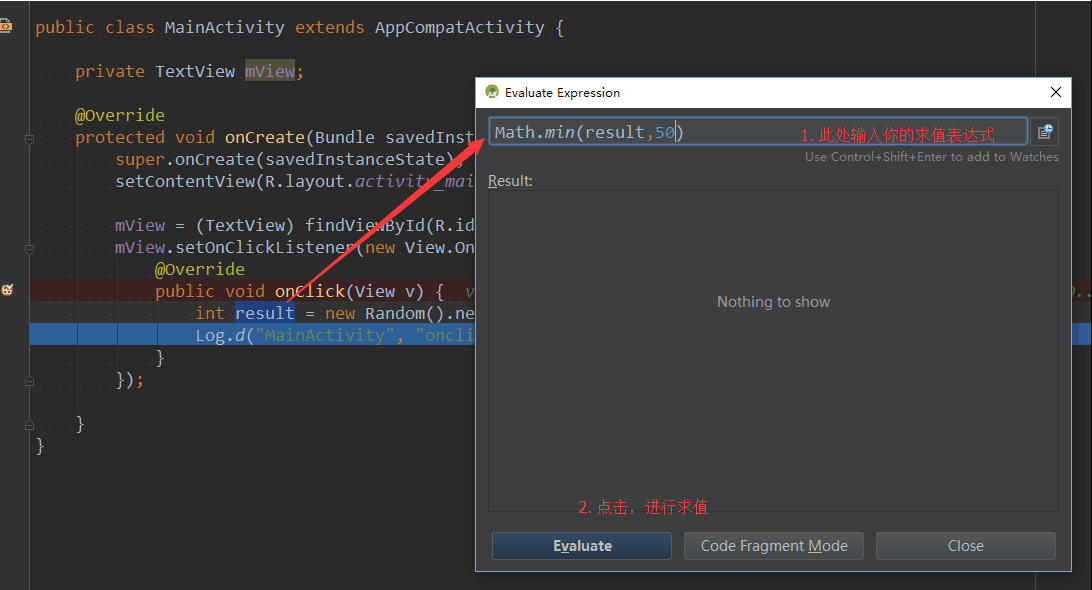This screenshot has width=1092, height=590.
Task: Click fold end marker beside the "});" line
Action: point(30,381)
